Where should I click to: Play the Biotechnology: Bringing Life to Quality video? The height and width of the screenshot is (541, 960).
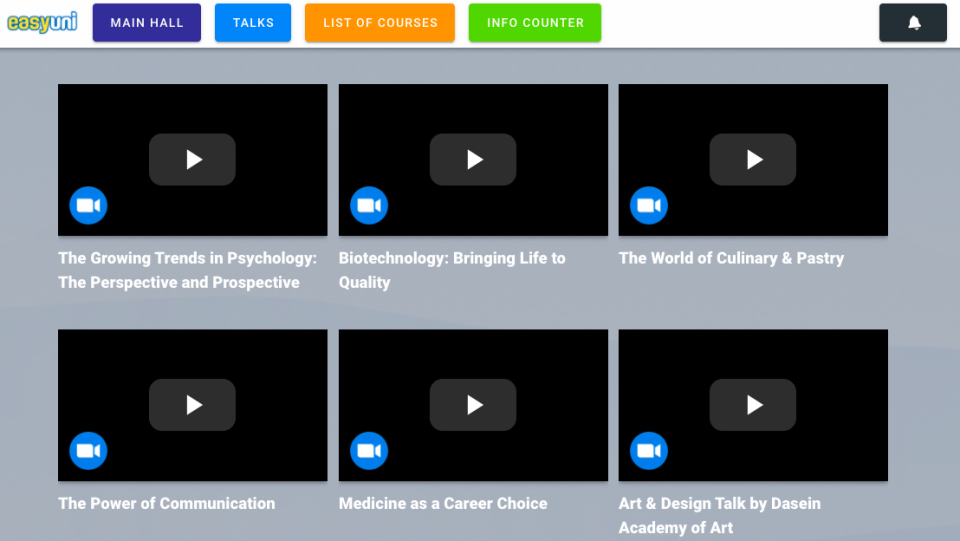coord(473,160)
